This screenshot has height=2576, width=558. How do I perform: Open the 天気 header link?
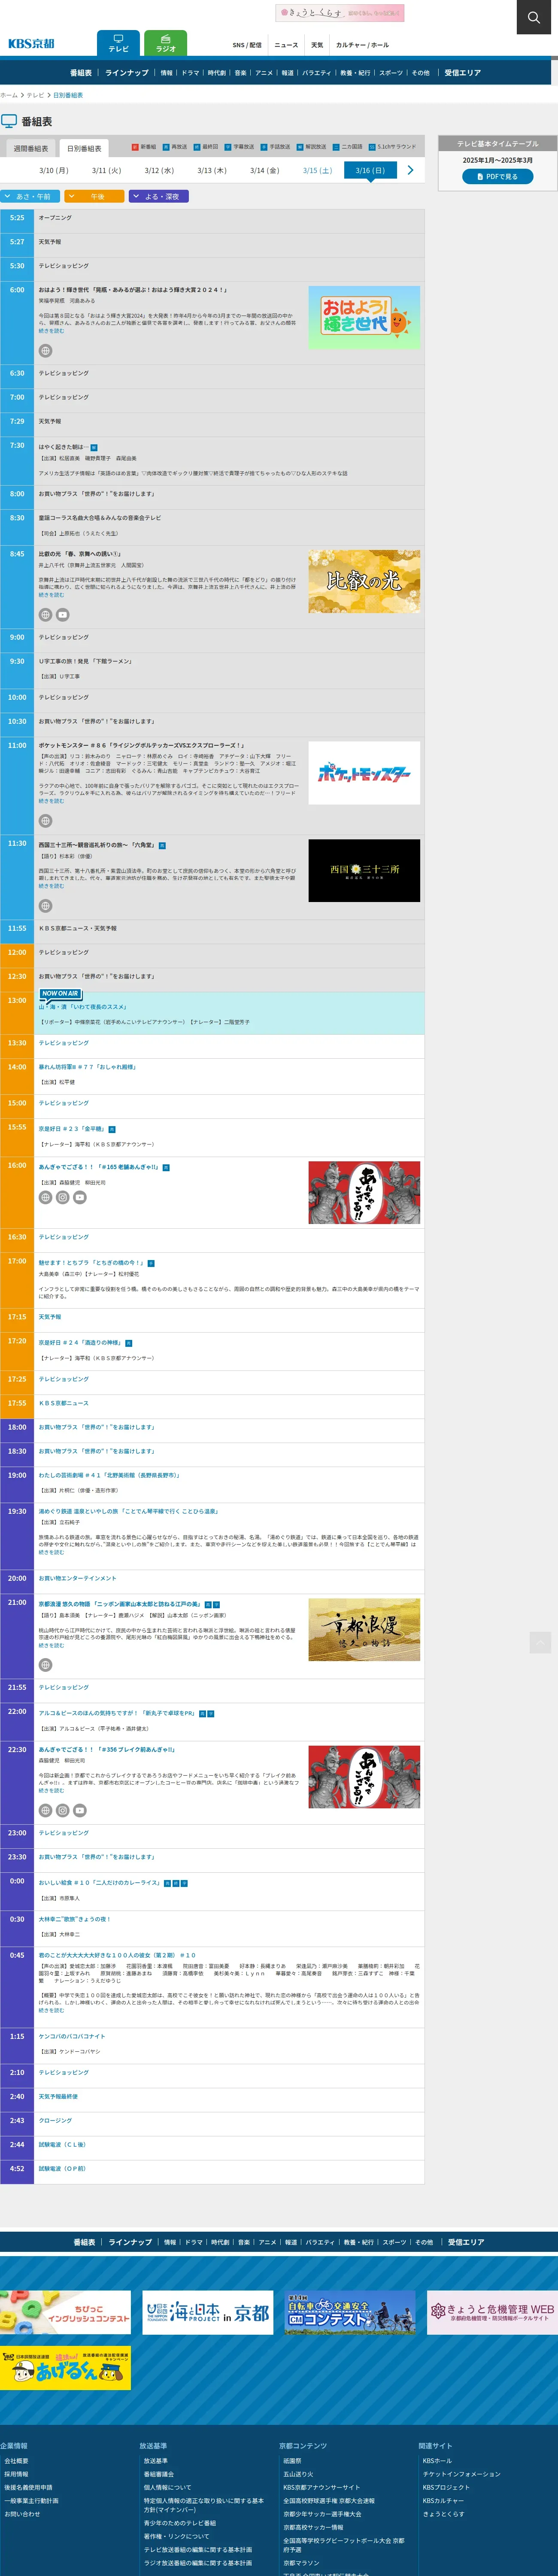[317, 45]
